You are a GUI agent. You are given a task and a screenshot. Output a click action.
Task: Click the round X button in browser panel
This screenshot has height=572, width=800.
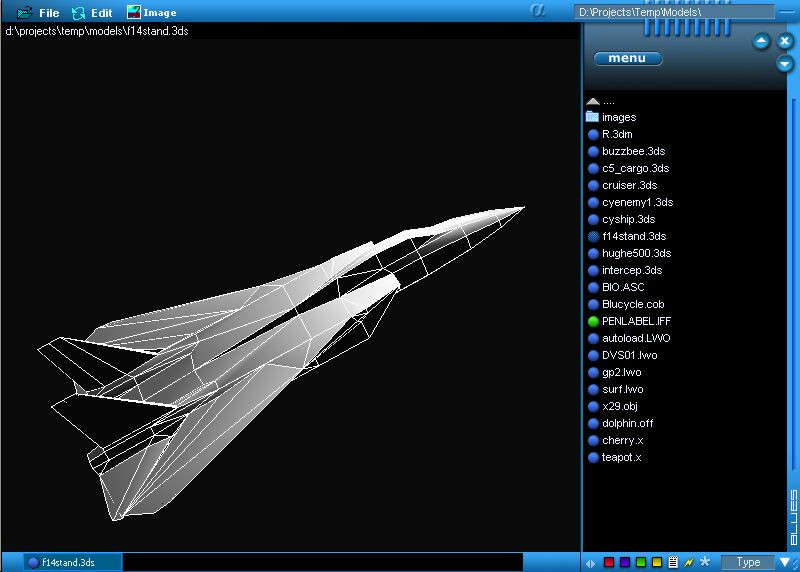(x=785, y=41)
